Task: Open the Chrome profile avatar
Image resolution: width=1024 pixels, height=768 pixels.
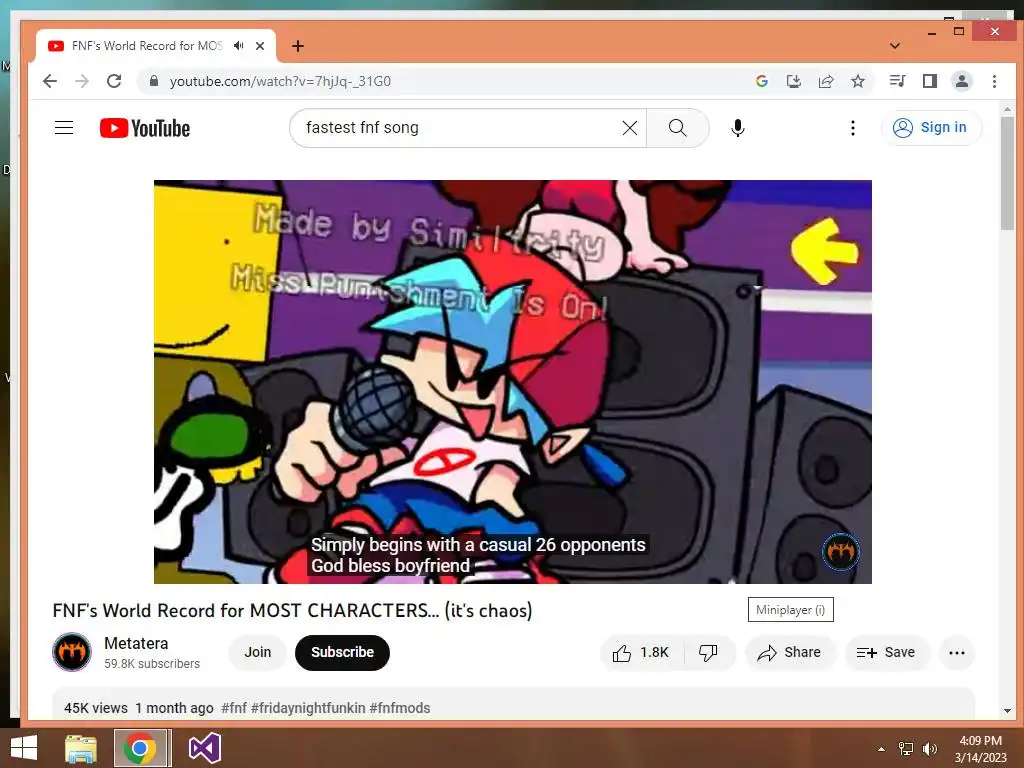Action: tap(962, 81)
